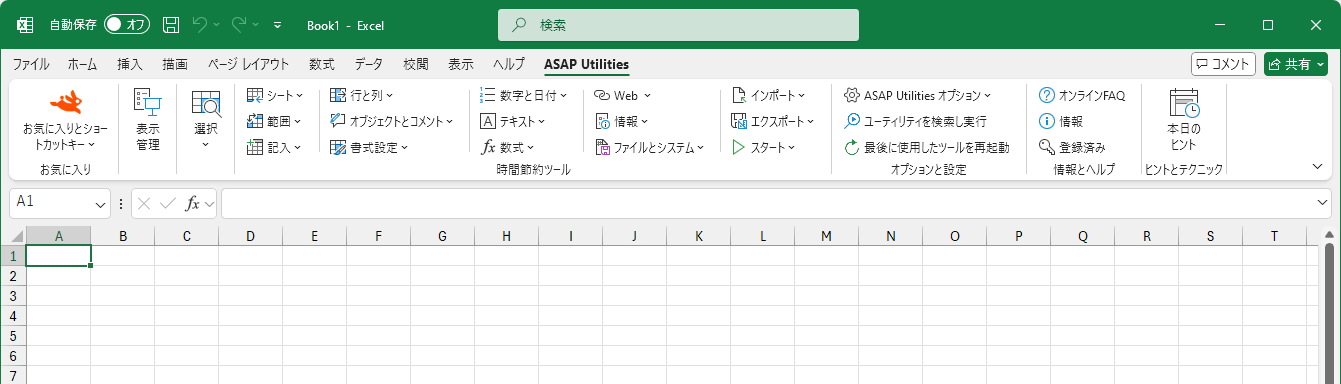The width and height of the screenshot is (1341, 384).
Task: Open ASAP Utilities オプション settings menu
Action: (917, 95)
